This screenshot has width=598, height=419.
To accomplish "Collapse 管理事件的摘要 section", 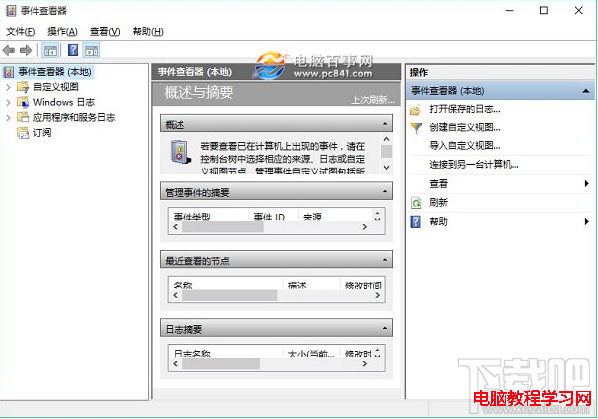I will point(385,192).
